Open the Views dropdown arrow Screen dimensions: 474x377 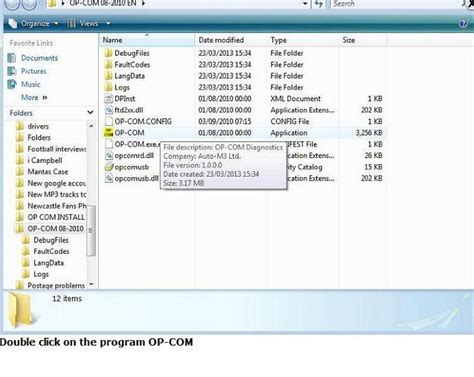coord(108,24)
